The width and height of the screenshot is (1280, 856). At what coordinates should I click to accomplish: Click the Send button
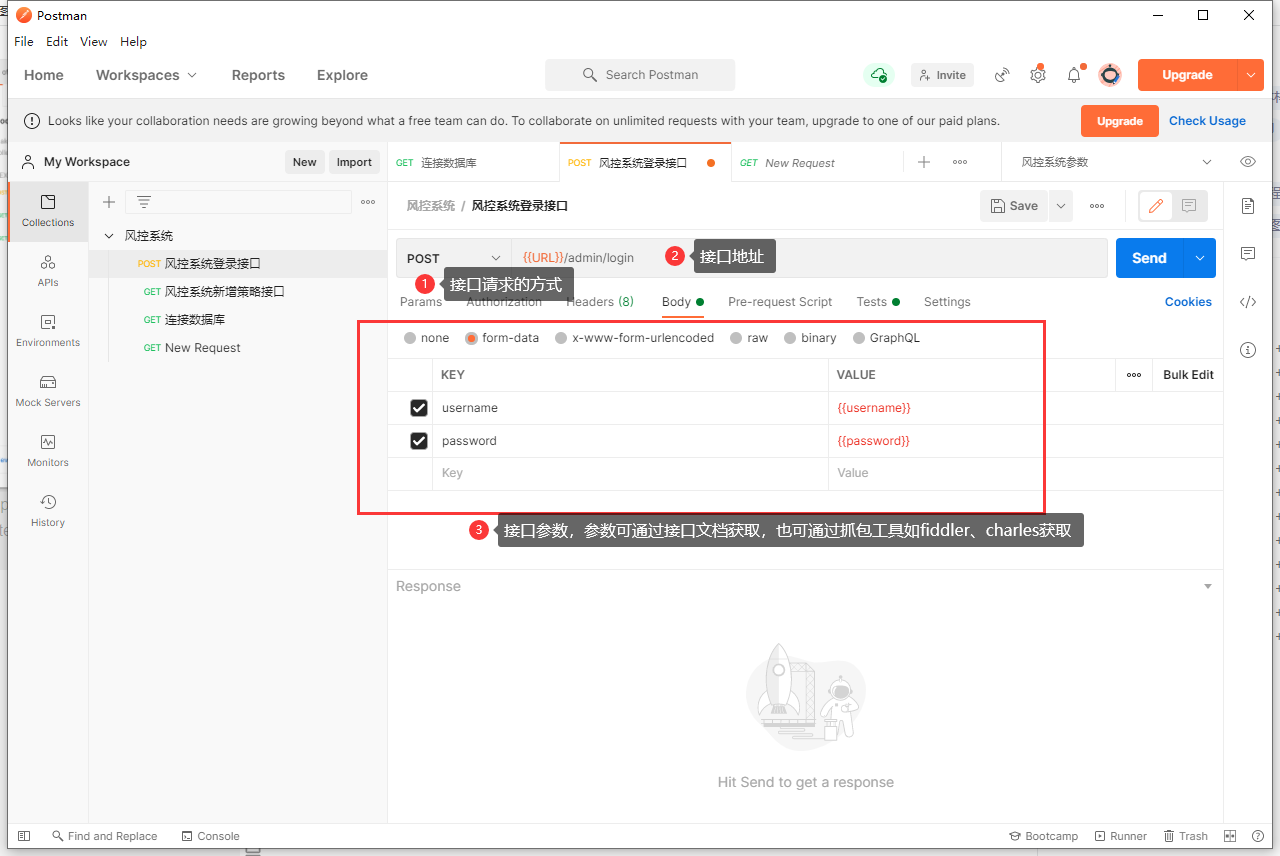click(1148, 257)
